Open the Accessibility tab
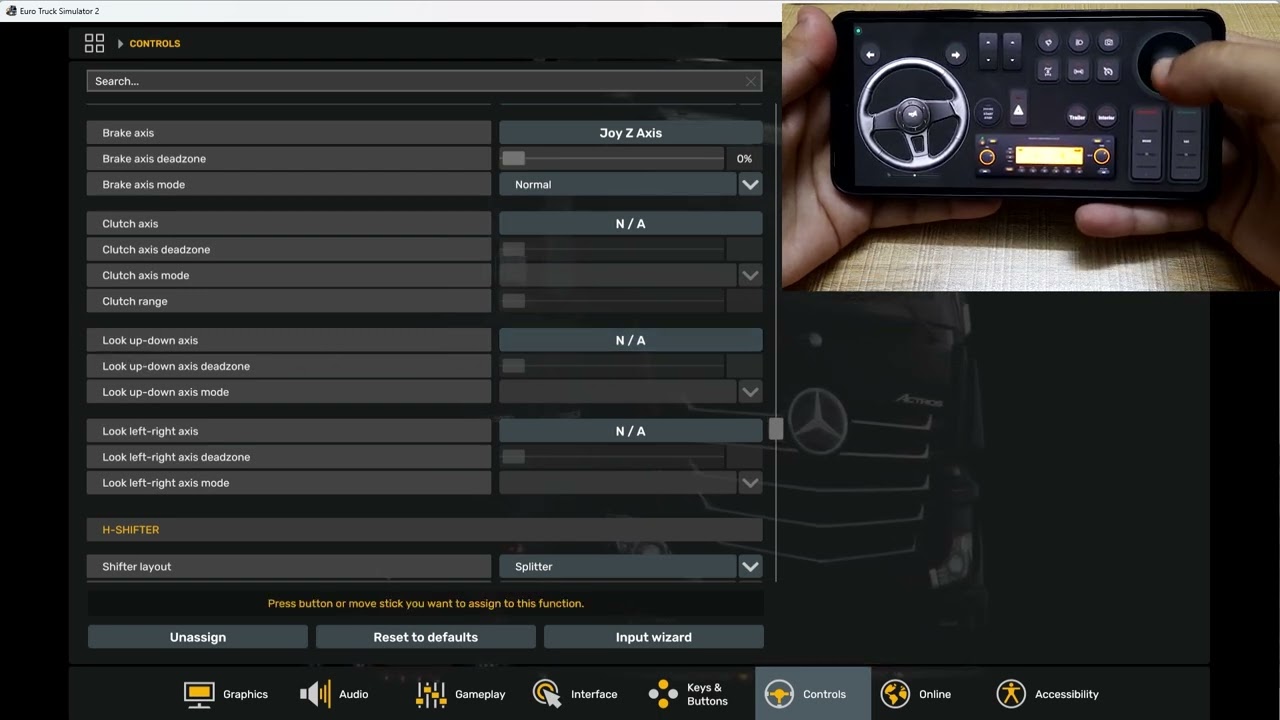 [x=1047, y=694]
